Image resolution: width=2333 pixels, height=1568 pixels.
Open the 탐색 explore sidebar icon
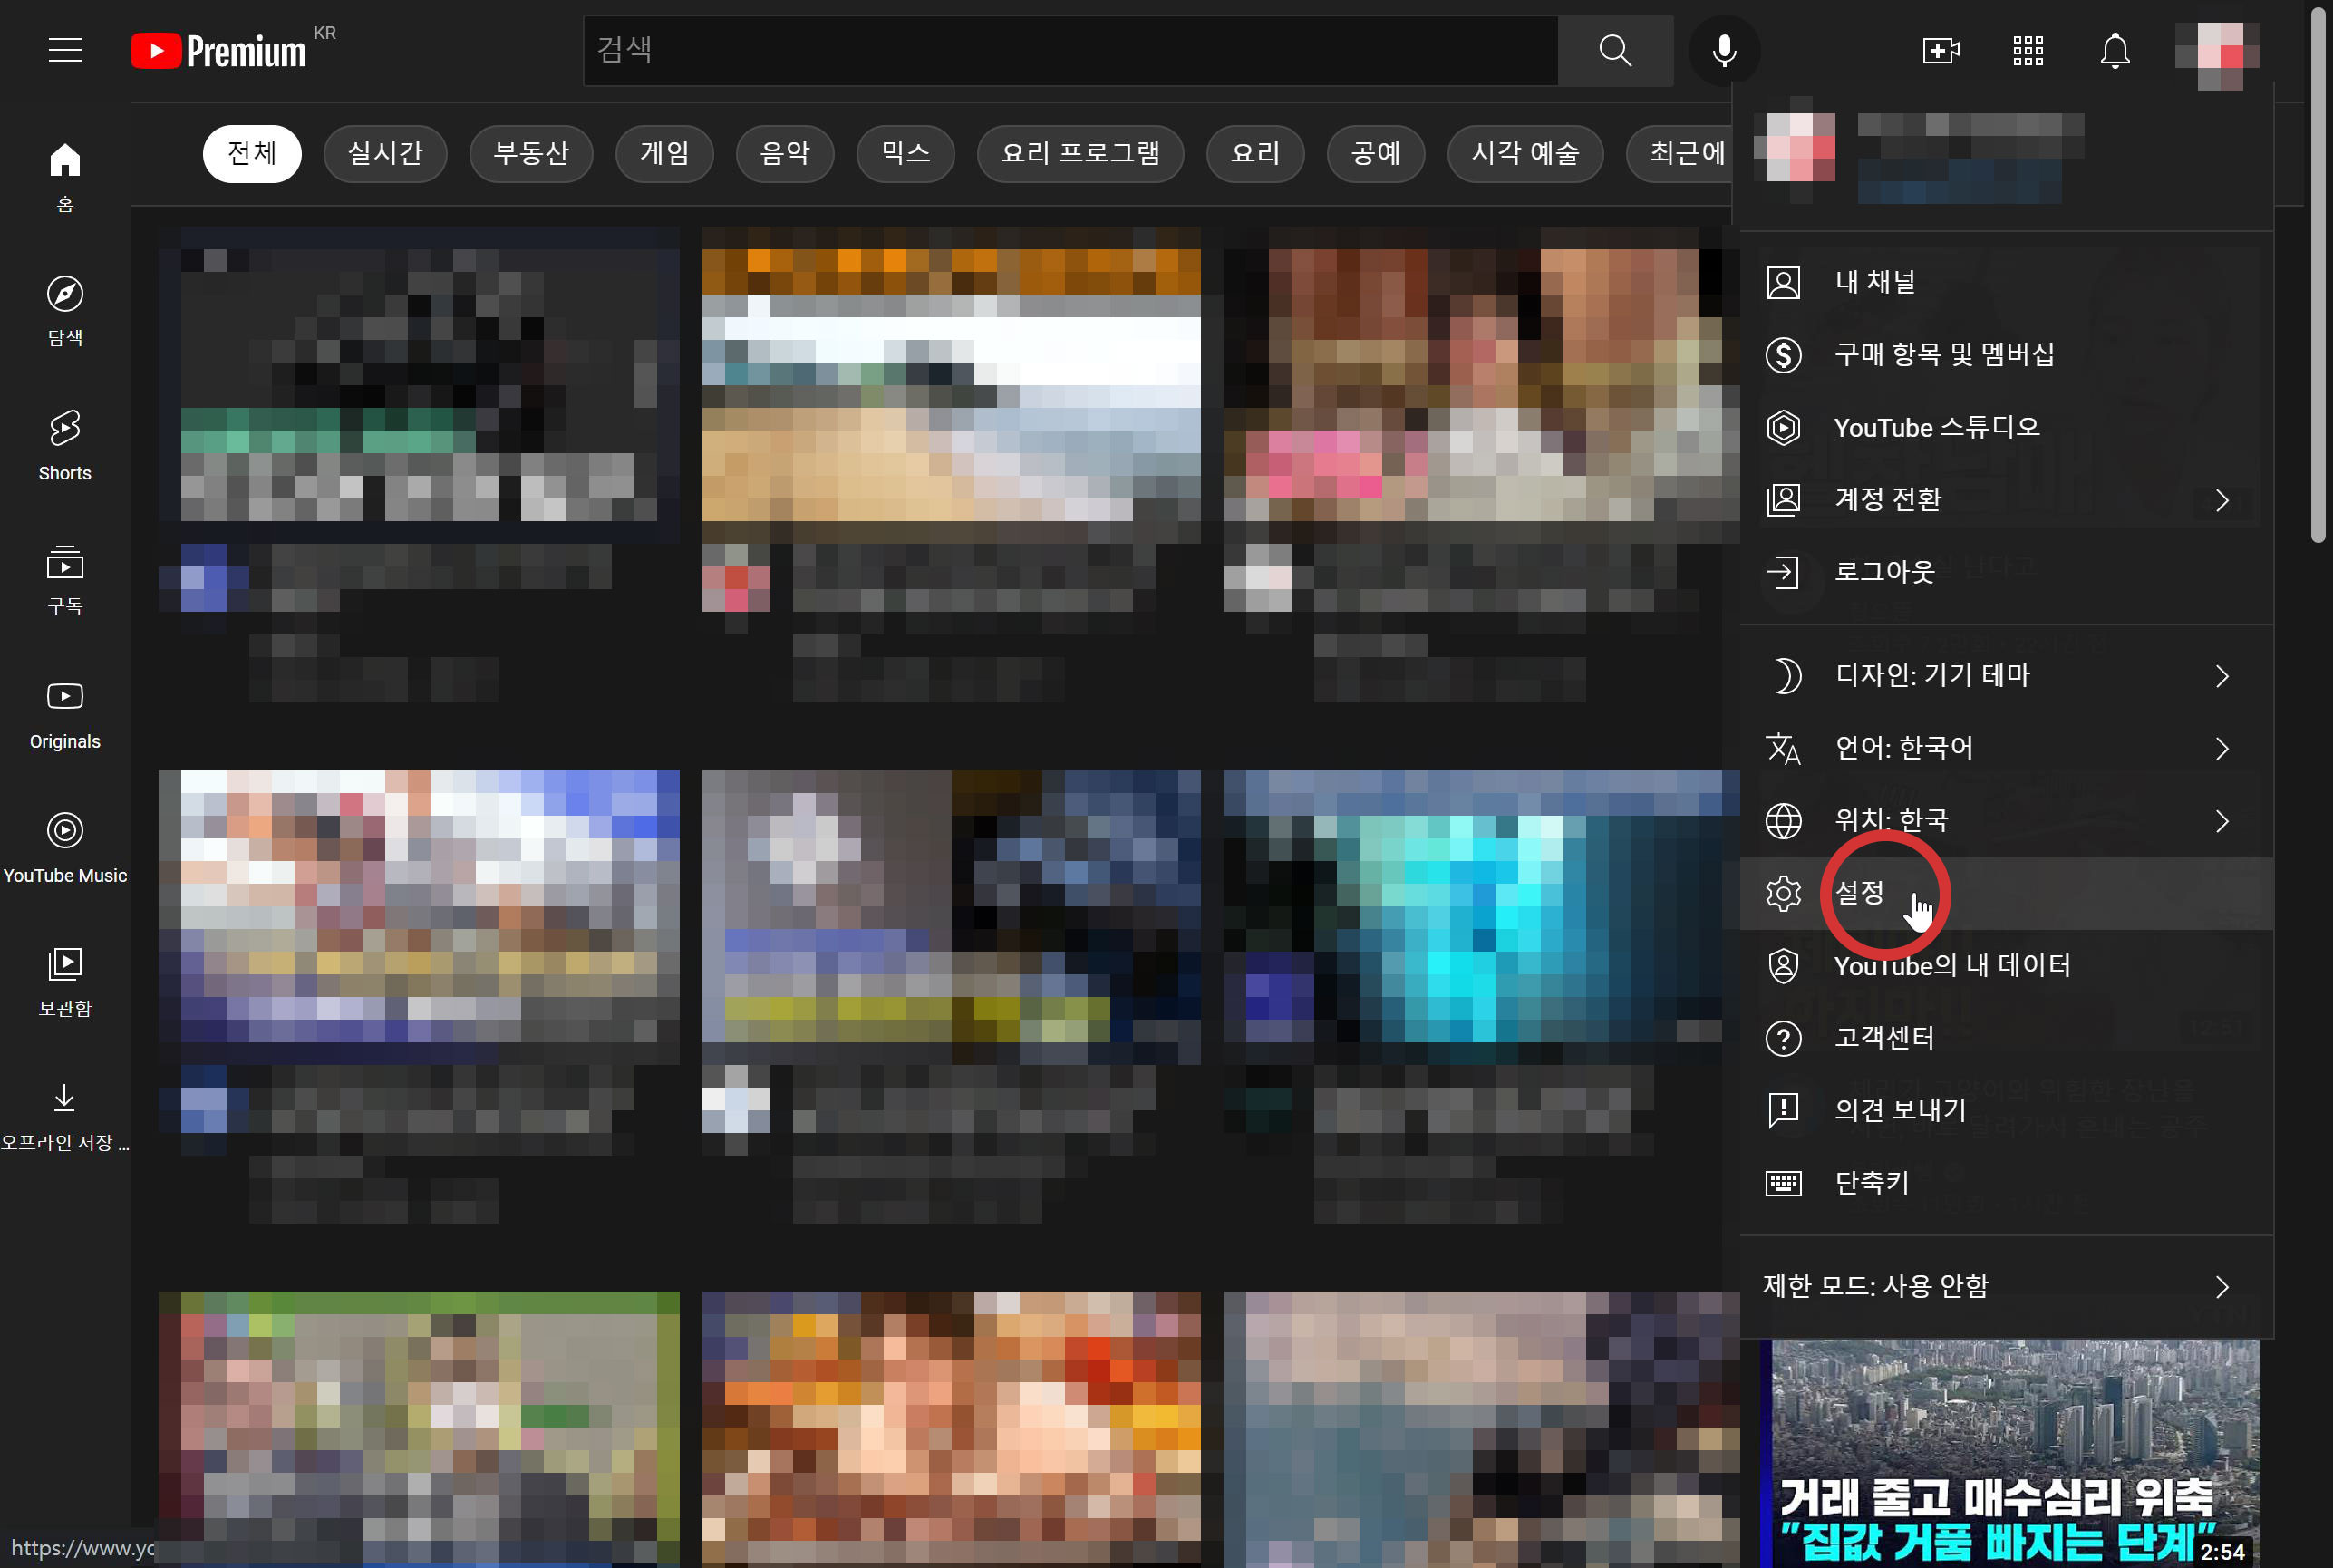(65, 310)
